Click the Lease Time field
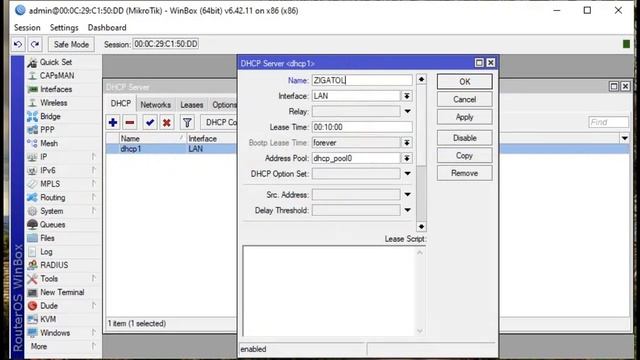The width and height of the screenshot is (640, 360). [362, 127]
